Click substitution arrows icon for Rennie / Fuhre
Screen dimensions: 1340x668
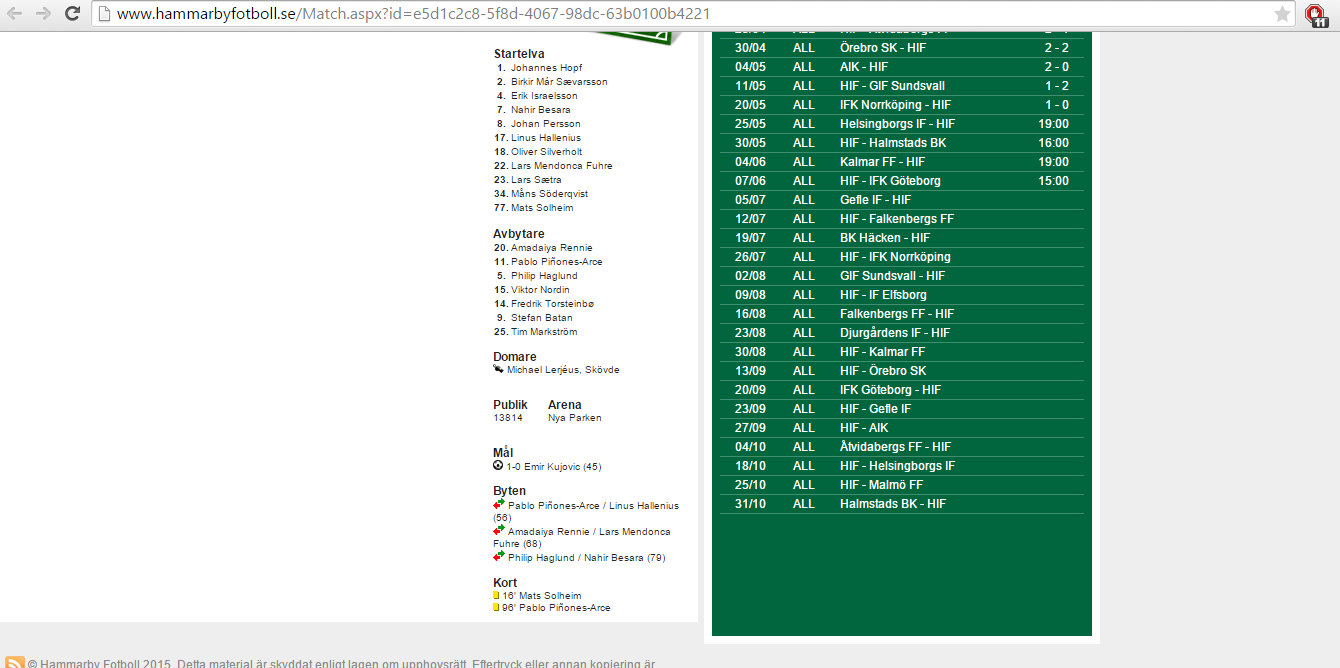pos(499,531)
